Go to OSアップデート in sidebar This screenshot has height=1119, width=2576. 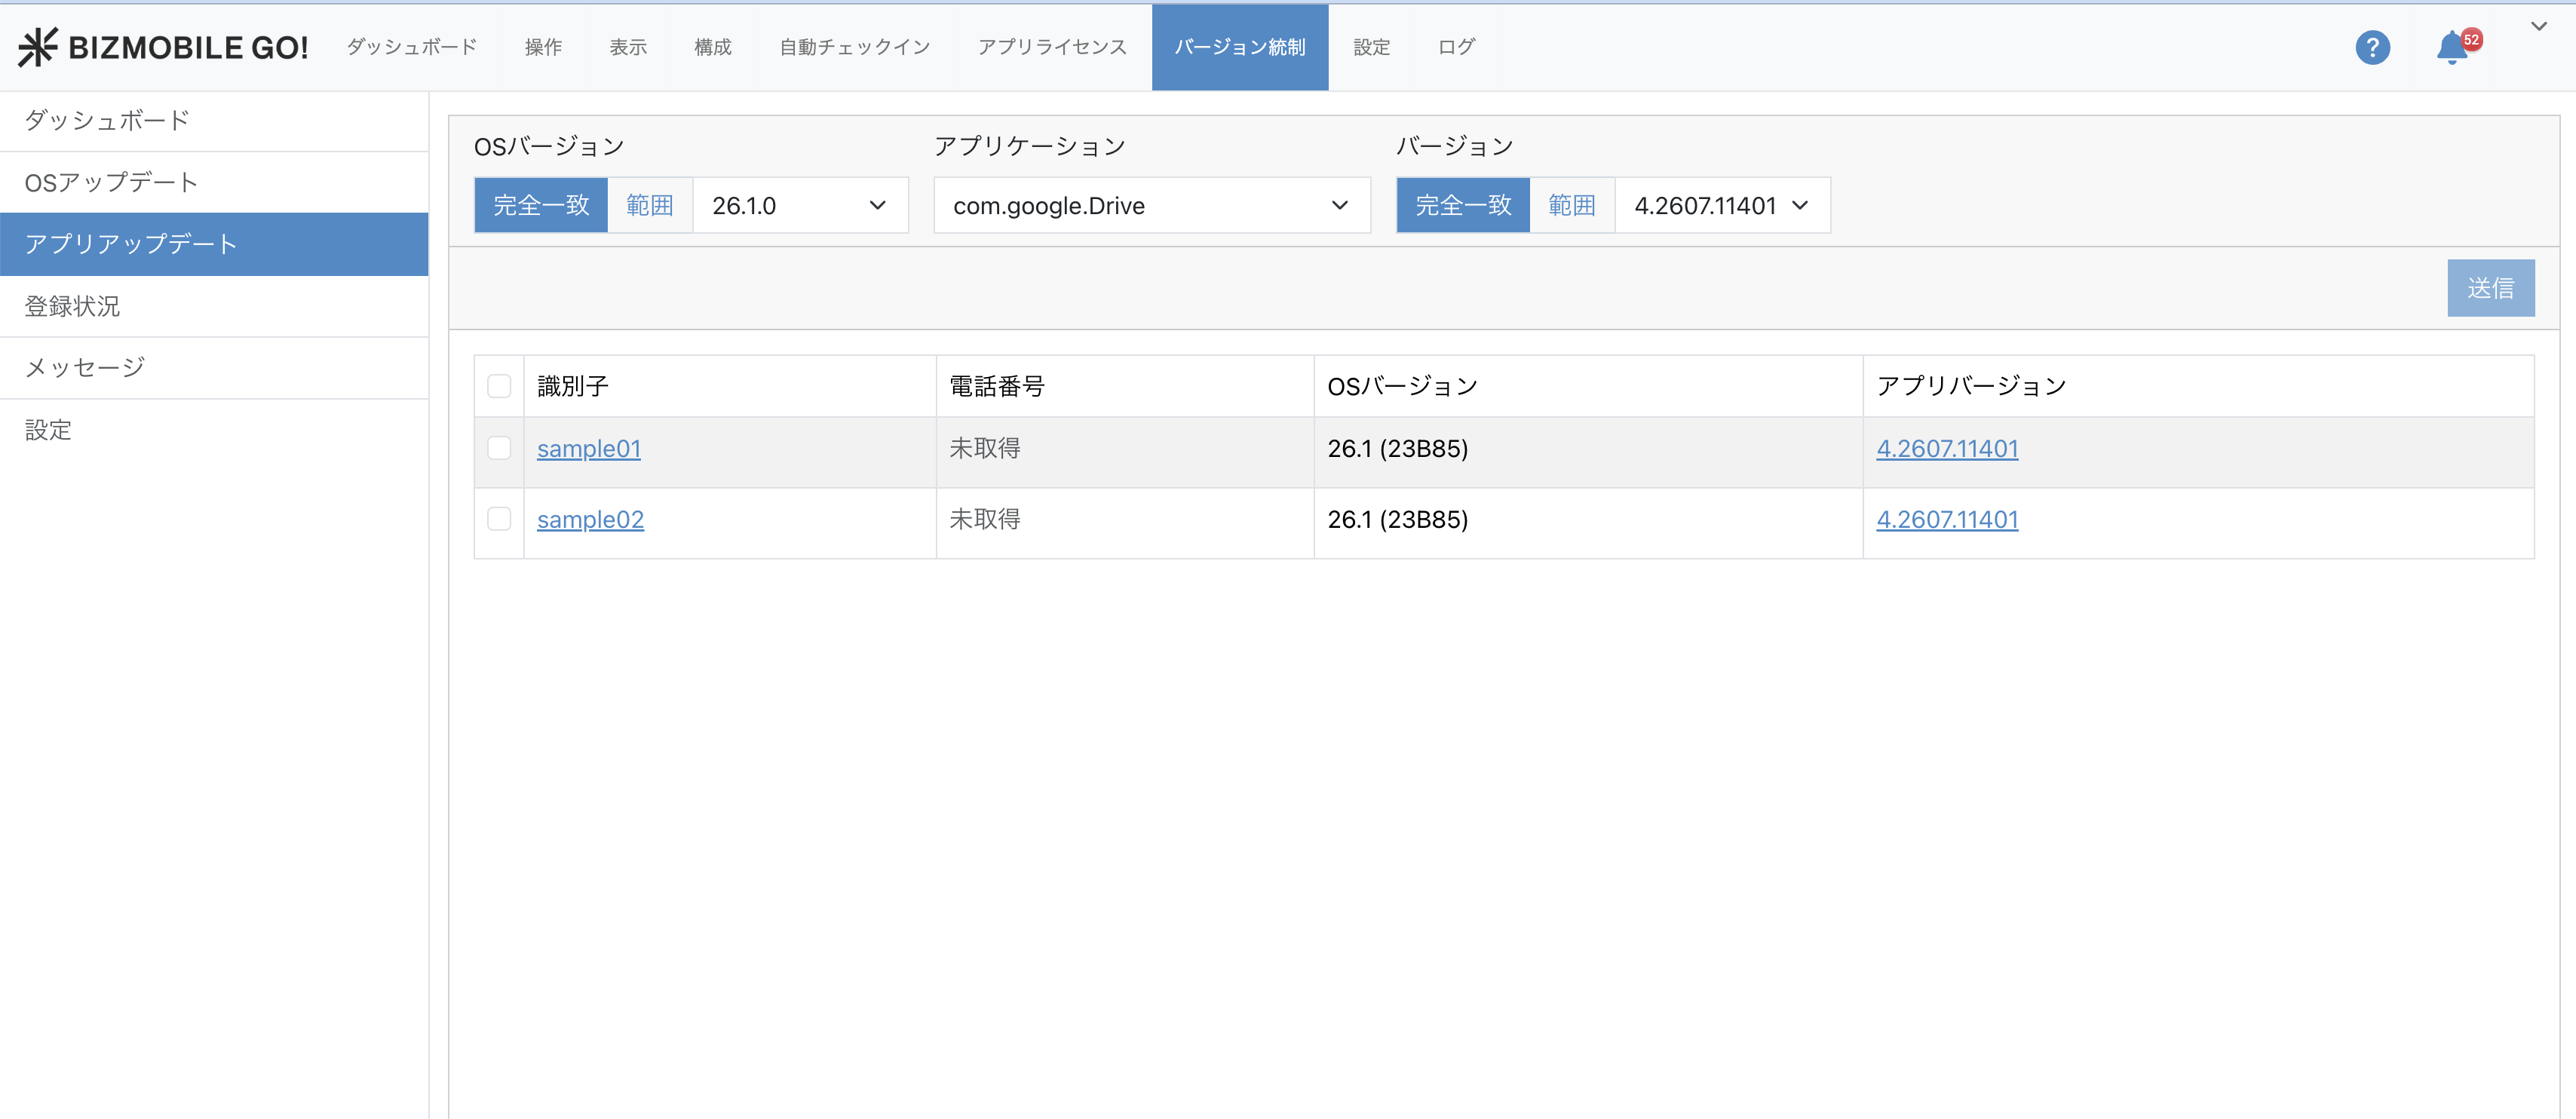tap(111, 182)
